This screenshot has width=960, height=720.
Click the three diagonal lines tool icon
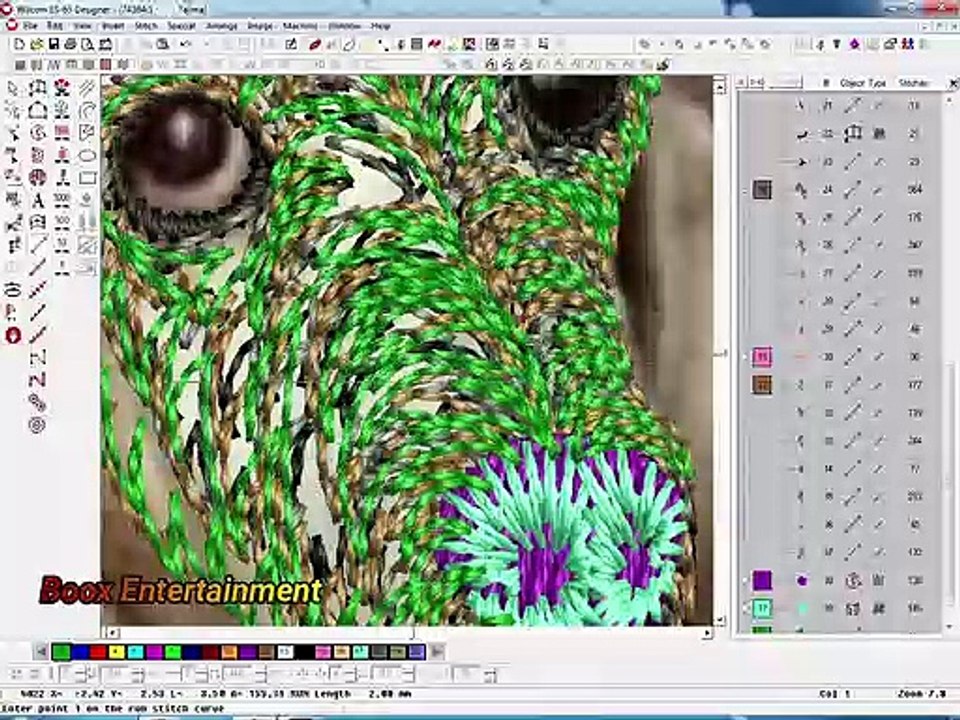[87, 88]
